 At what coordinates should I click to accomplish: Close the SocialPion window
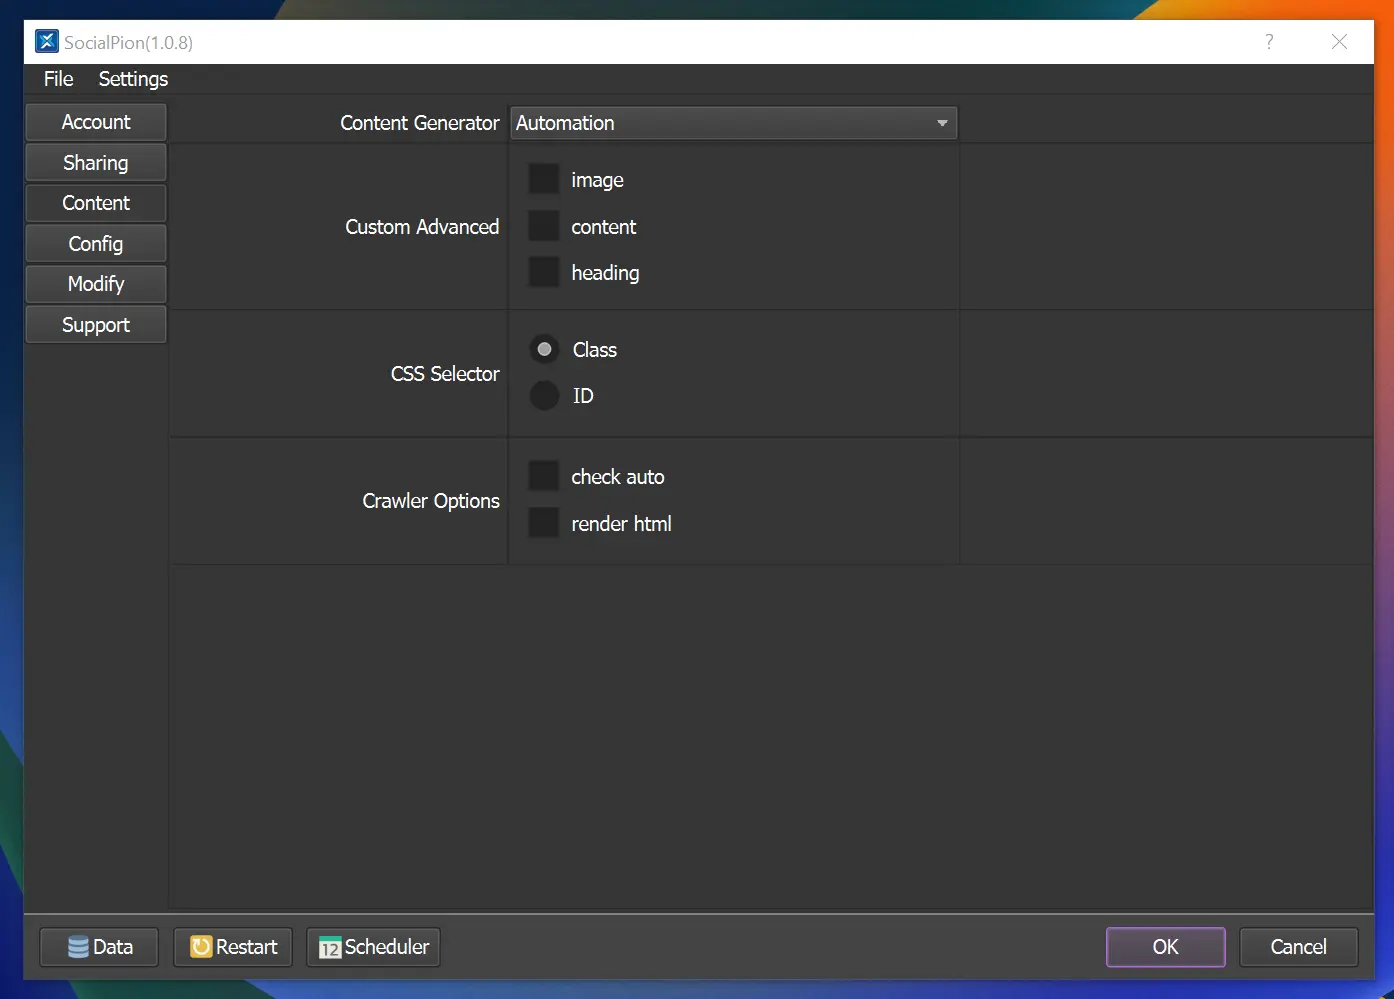tap(1339, 41)
